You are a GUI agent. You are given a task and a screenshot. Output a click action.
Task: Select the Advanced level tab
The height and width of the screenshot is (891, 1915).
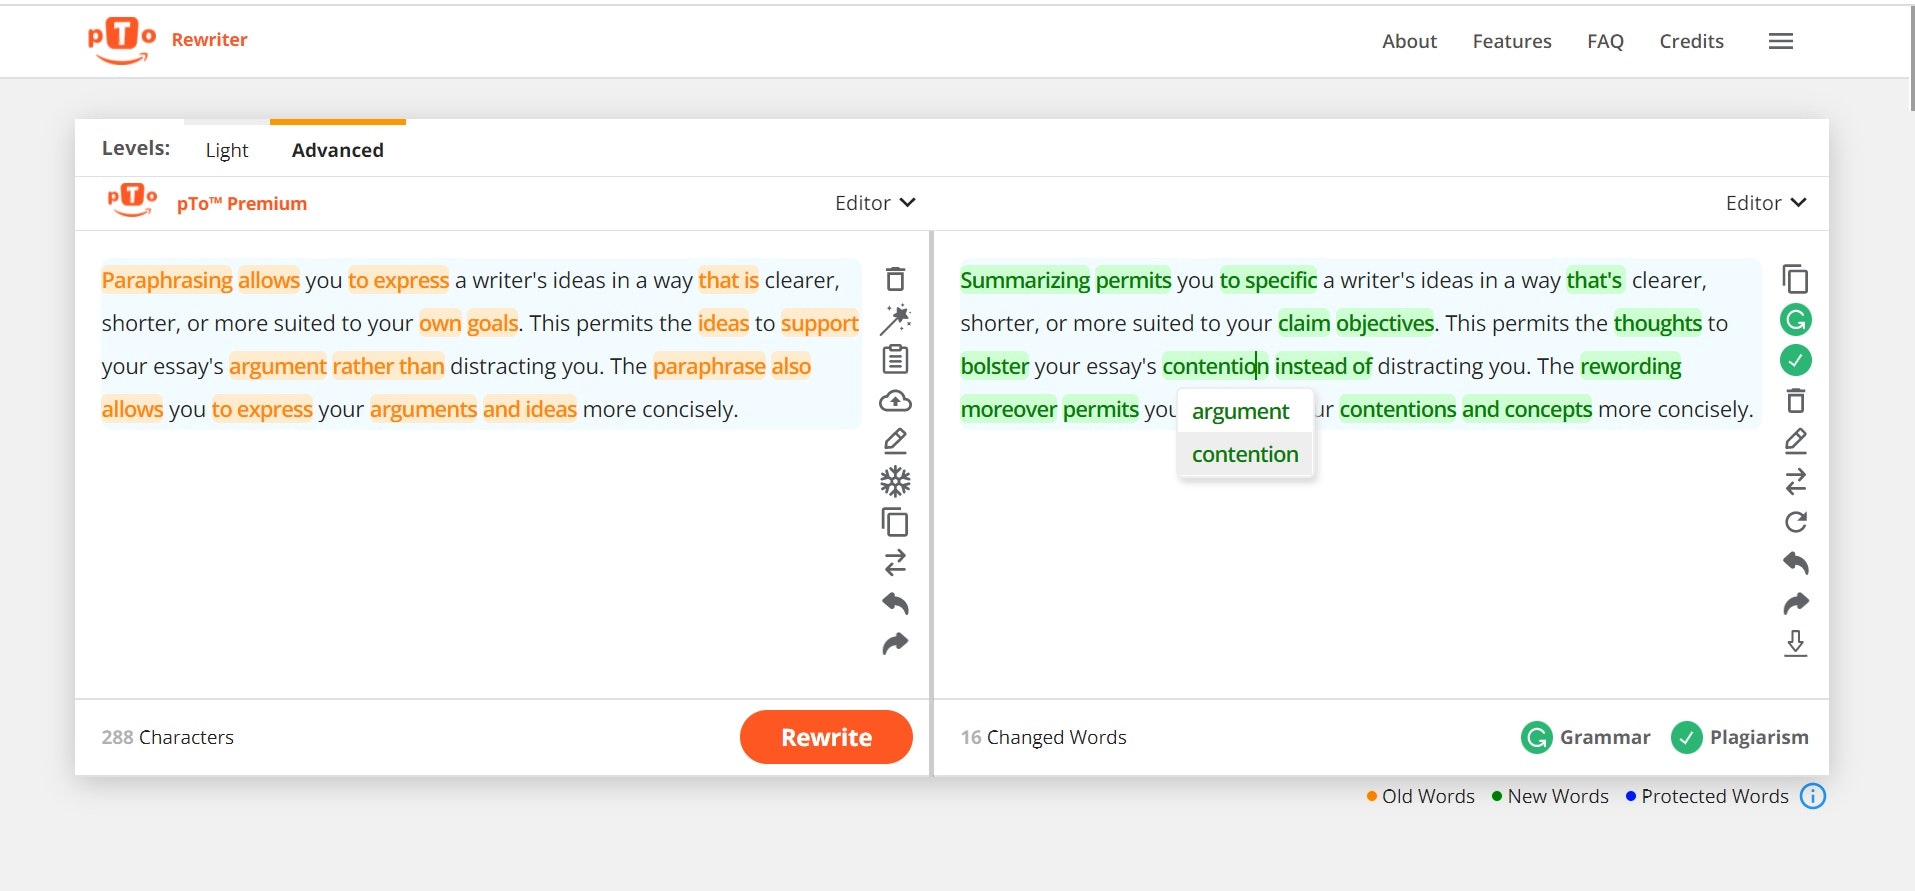point(338,150)
